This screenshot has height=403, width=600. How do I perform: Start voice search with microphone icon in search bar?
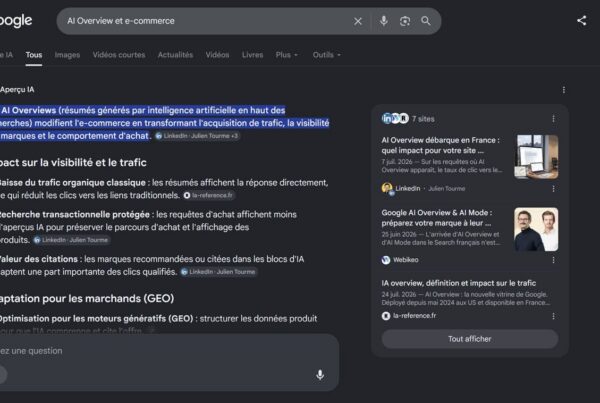pos(383,21)
